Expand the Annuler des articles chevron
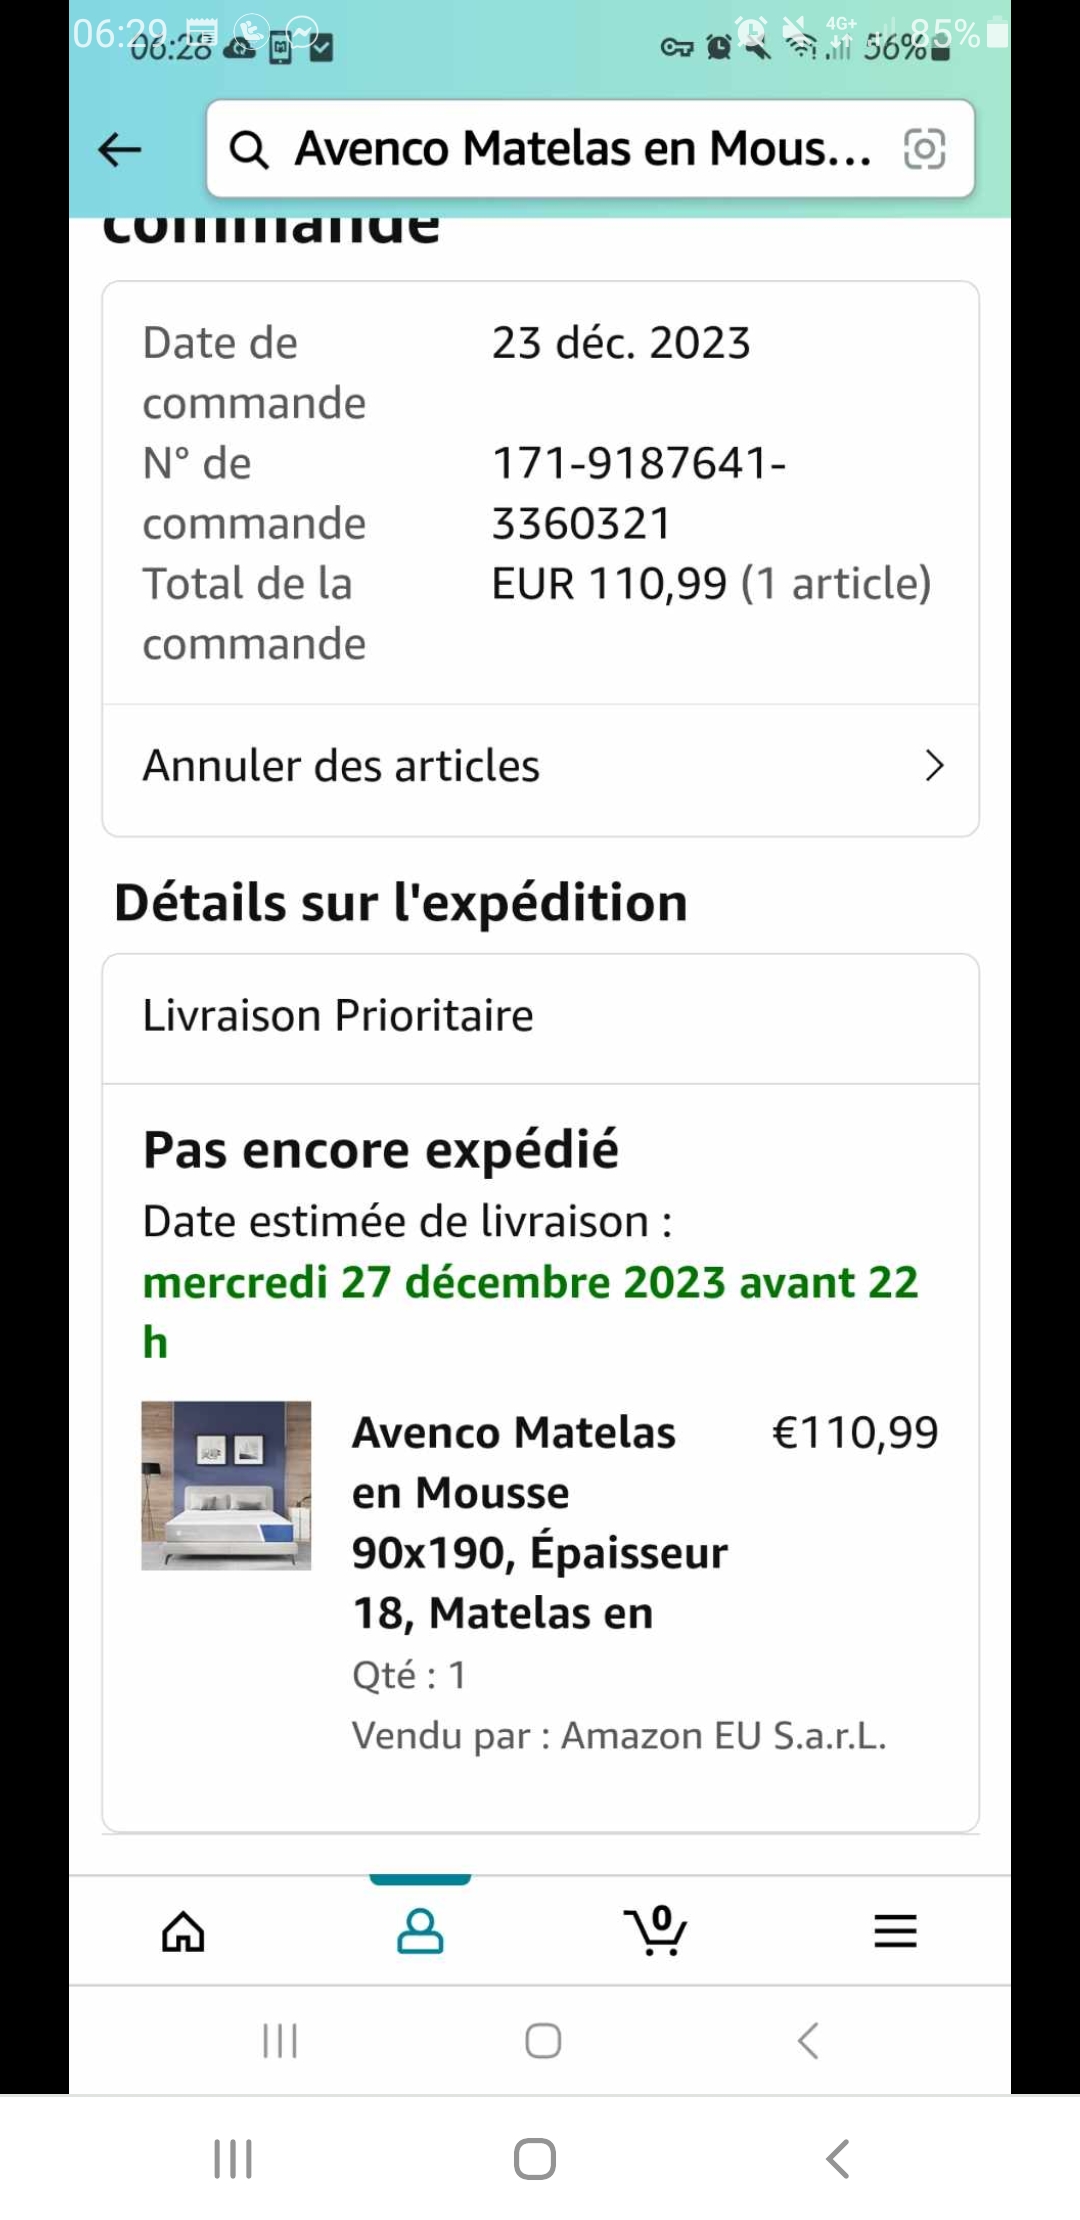Screen dimensions: 1080x2220 click(934, 766)
